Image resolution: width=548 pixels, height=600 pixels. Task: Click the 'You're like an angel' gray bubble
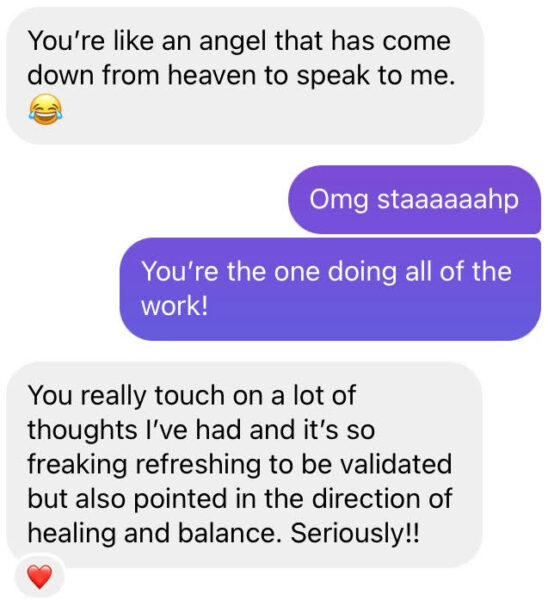click(x=245, y=76)
